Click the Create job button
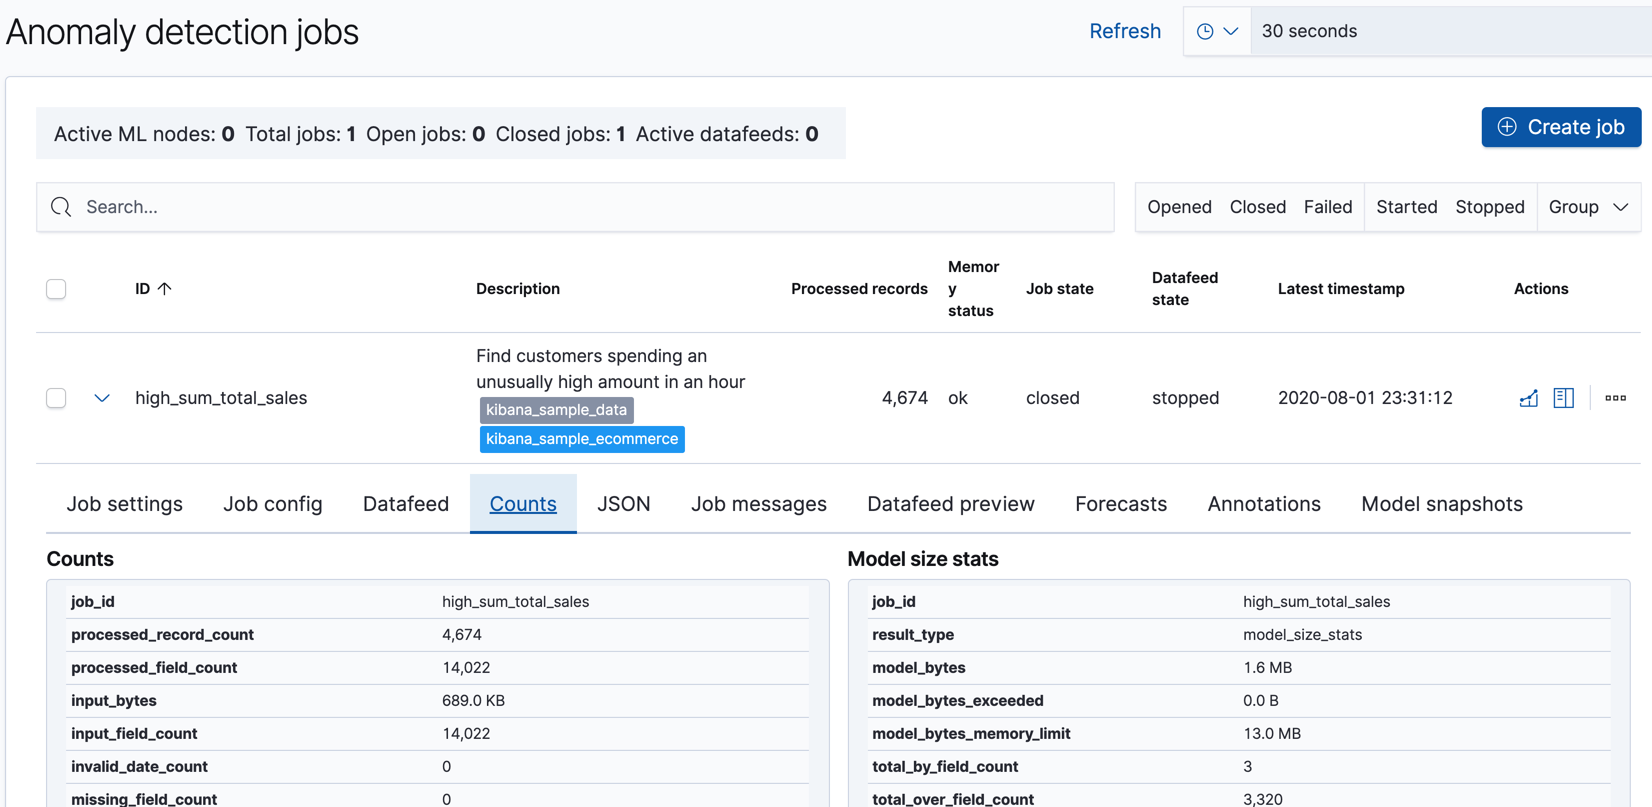The width and height of the screenshot is (1652, 807). pos(1560,127)
